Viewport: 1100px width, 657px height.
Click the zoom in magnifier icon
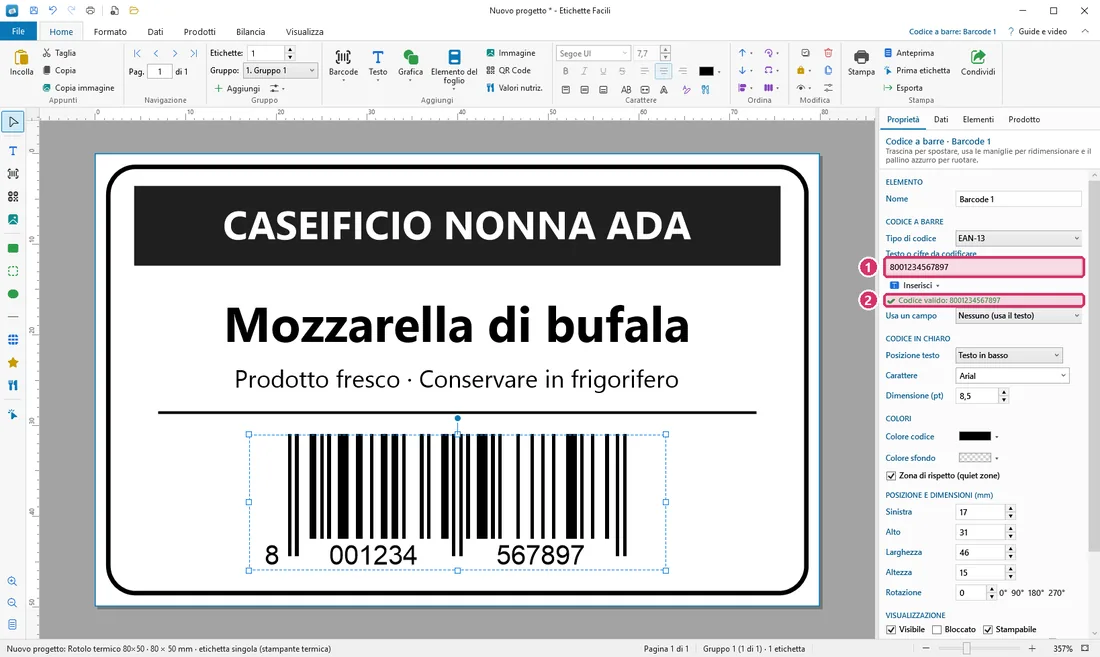click(x=13, y=581)
